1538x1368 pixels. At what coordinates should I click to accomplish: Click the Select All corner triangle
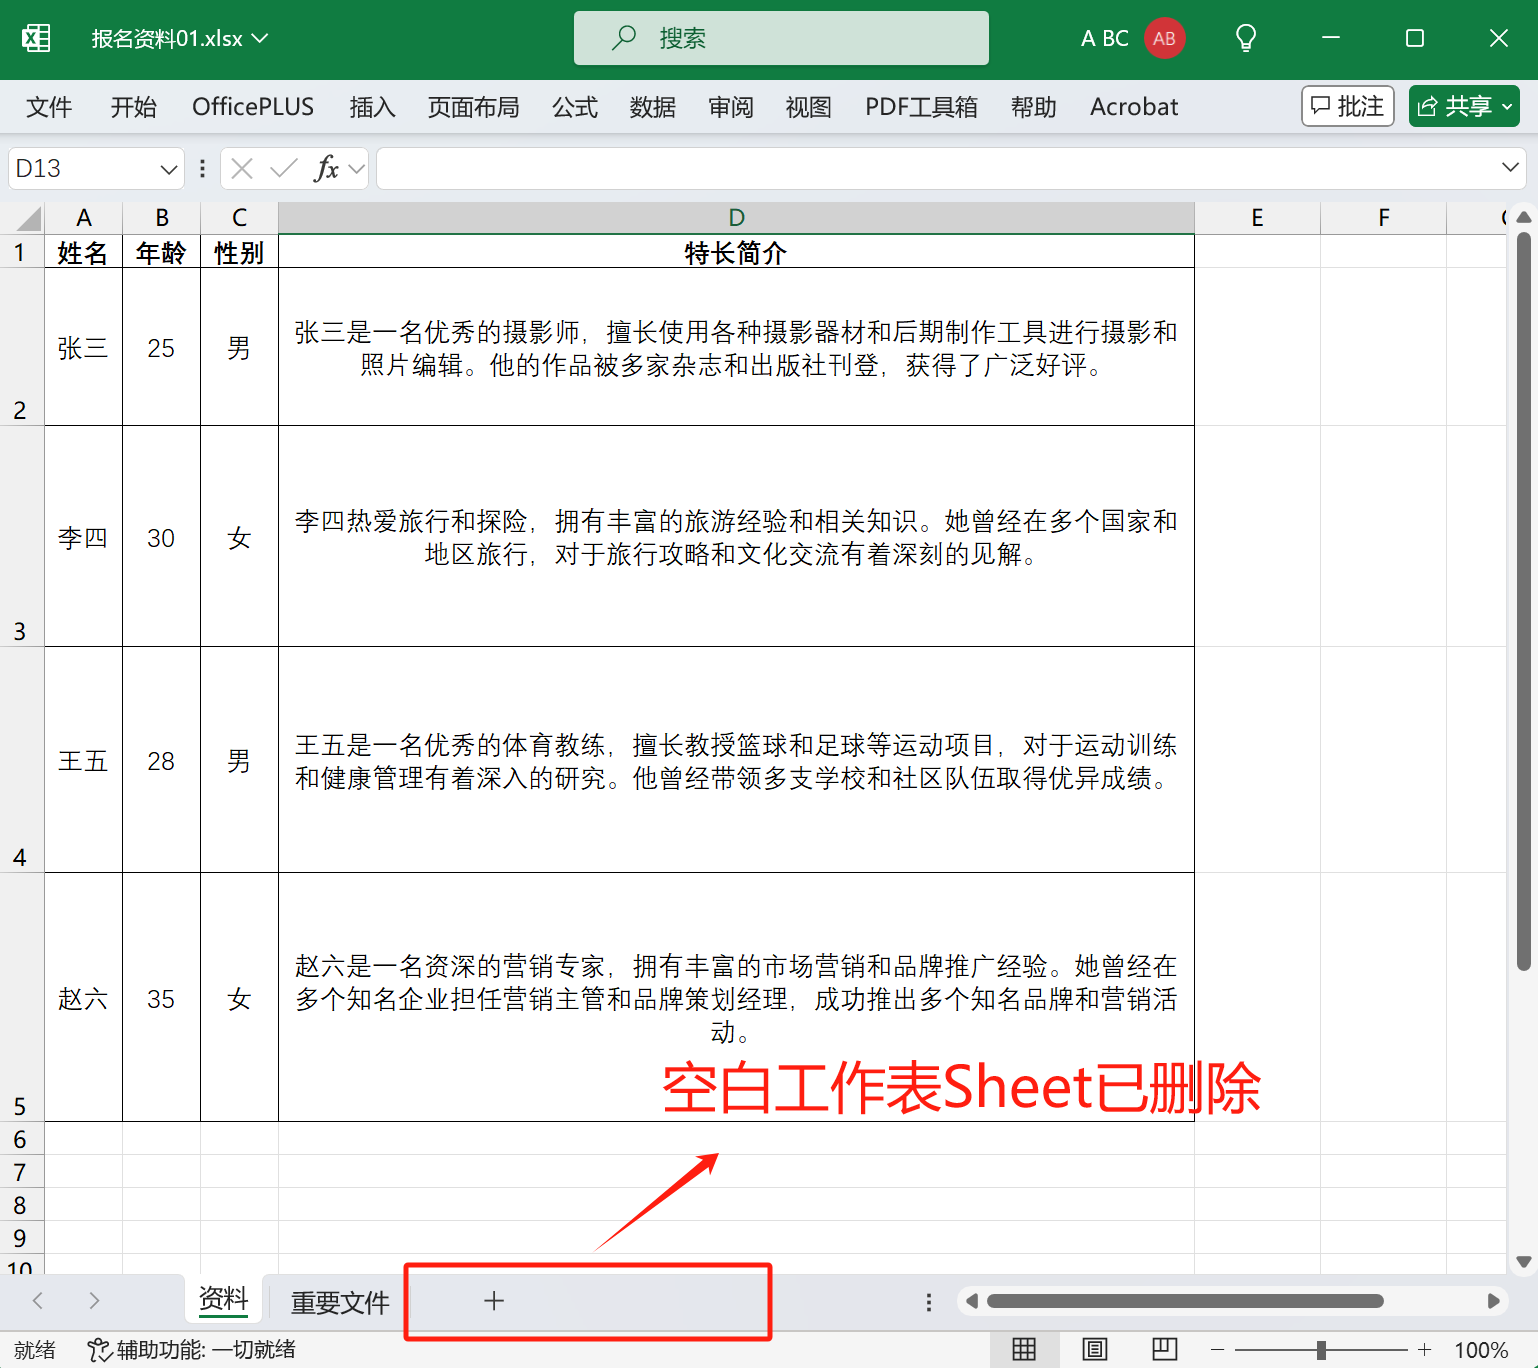[29, 218]
